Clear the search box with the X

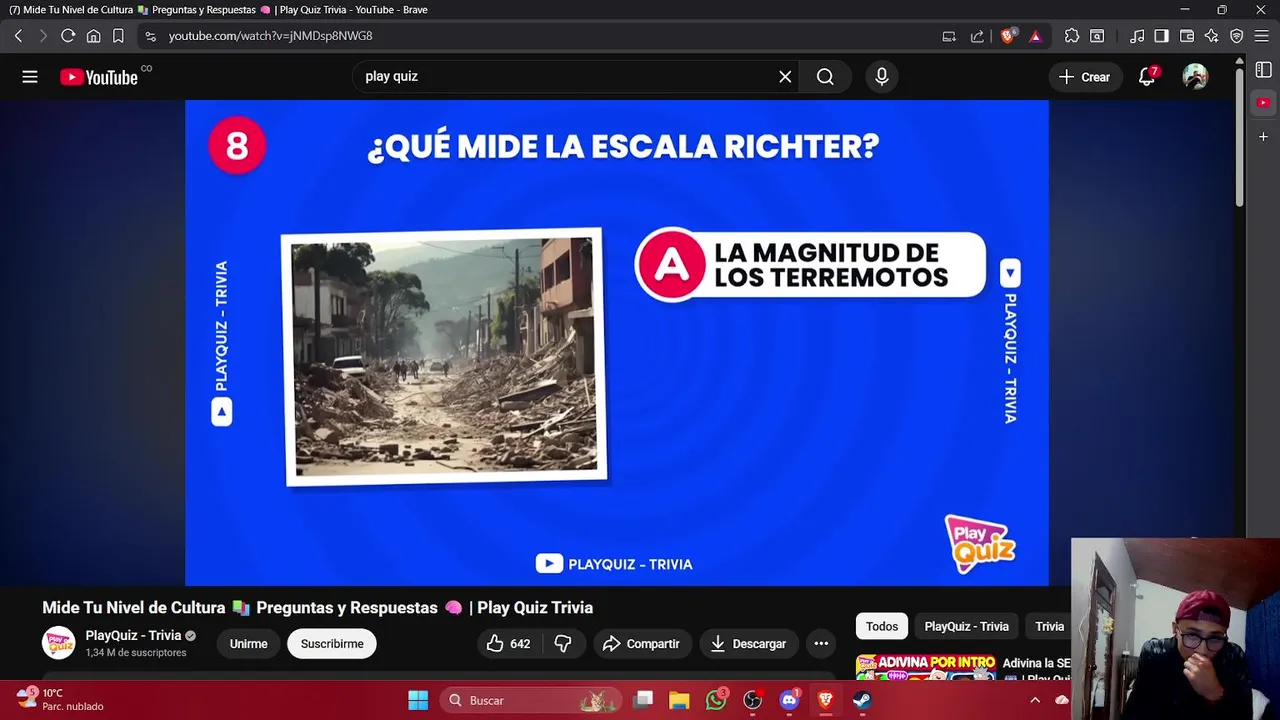[785, 77]
